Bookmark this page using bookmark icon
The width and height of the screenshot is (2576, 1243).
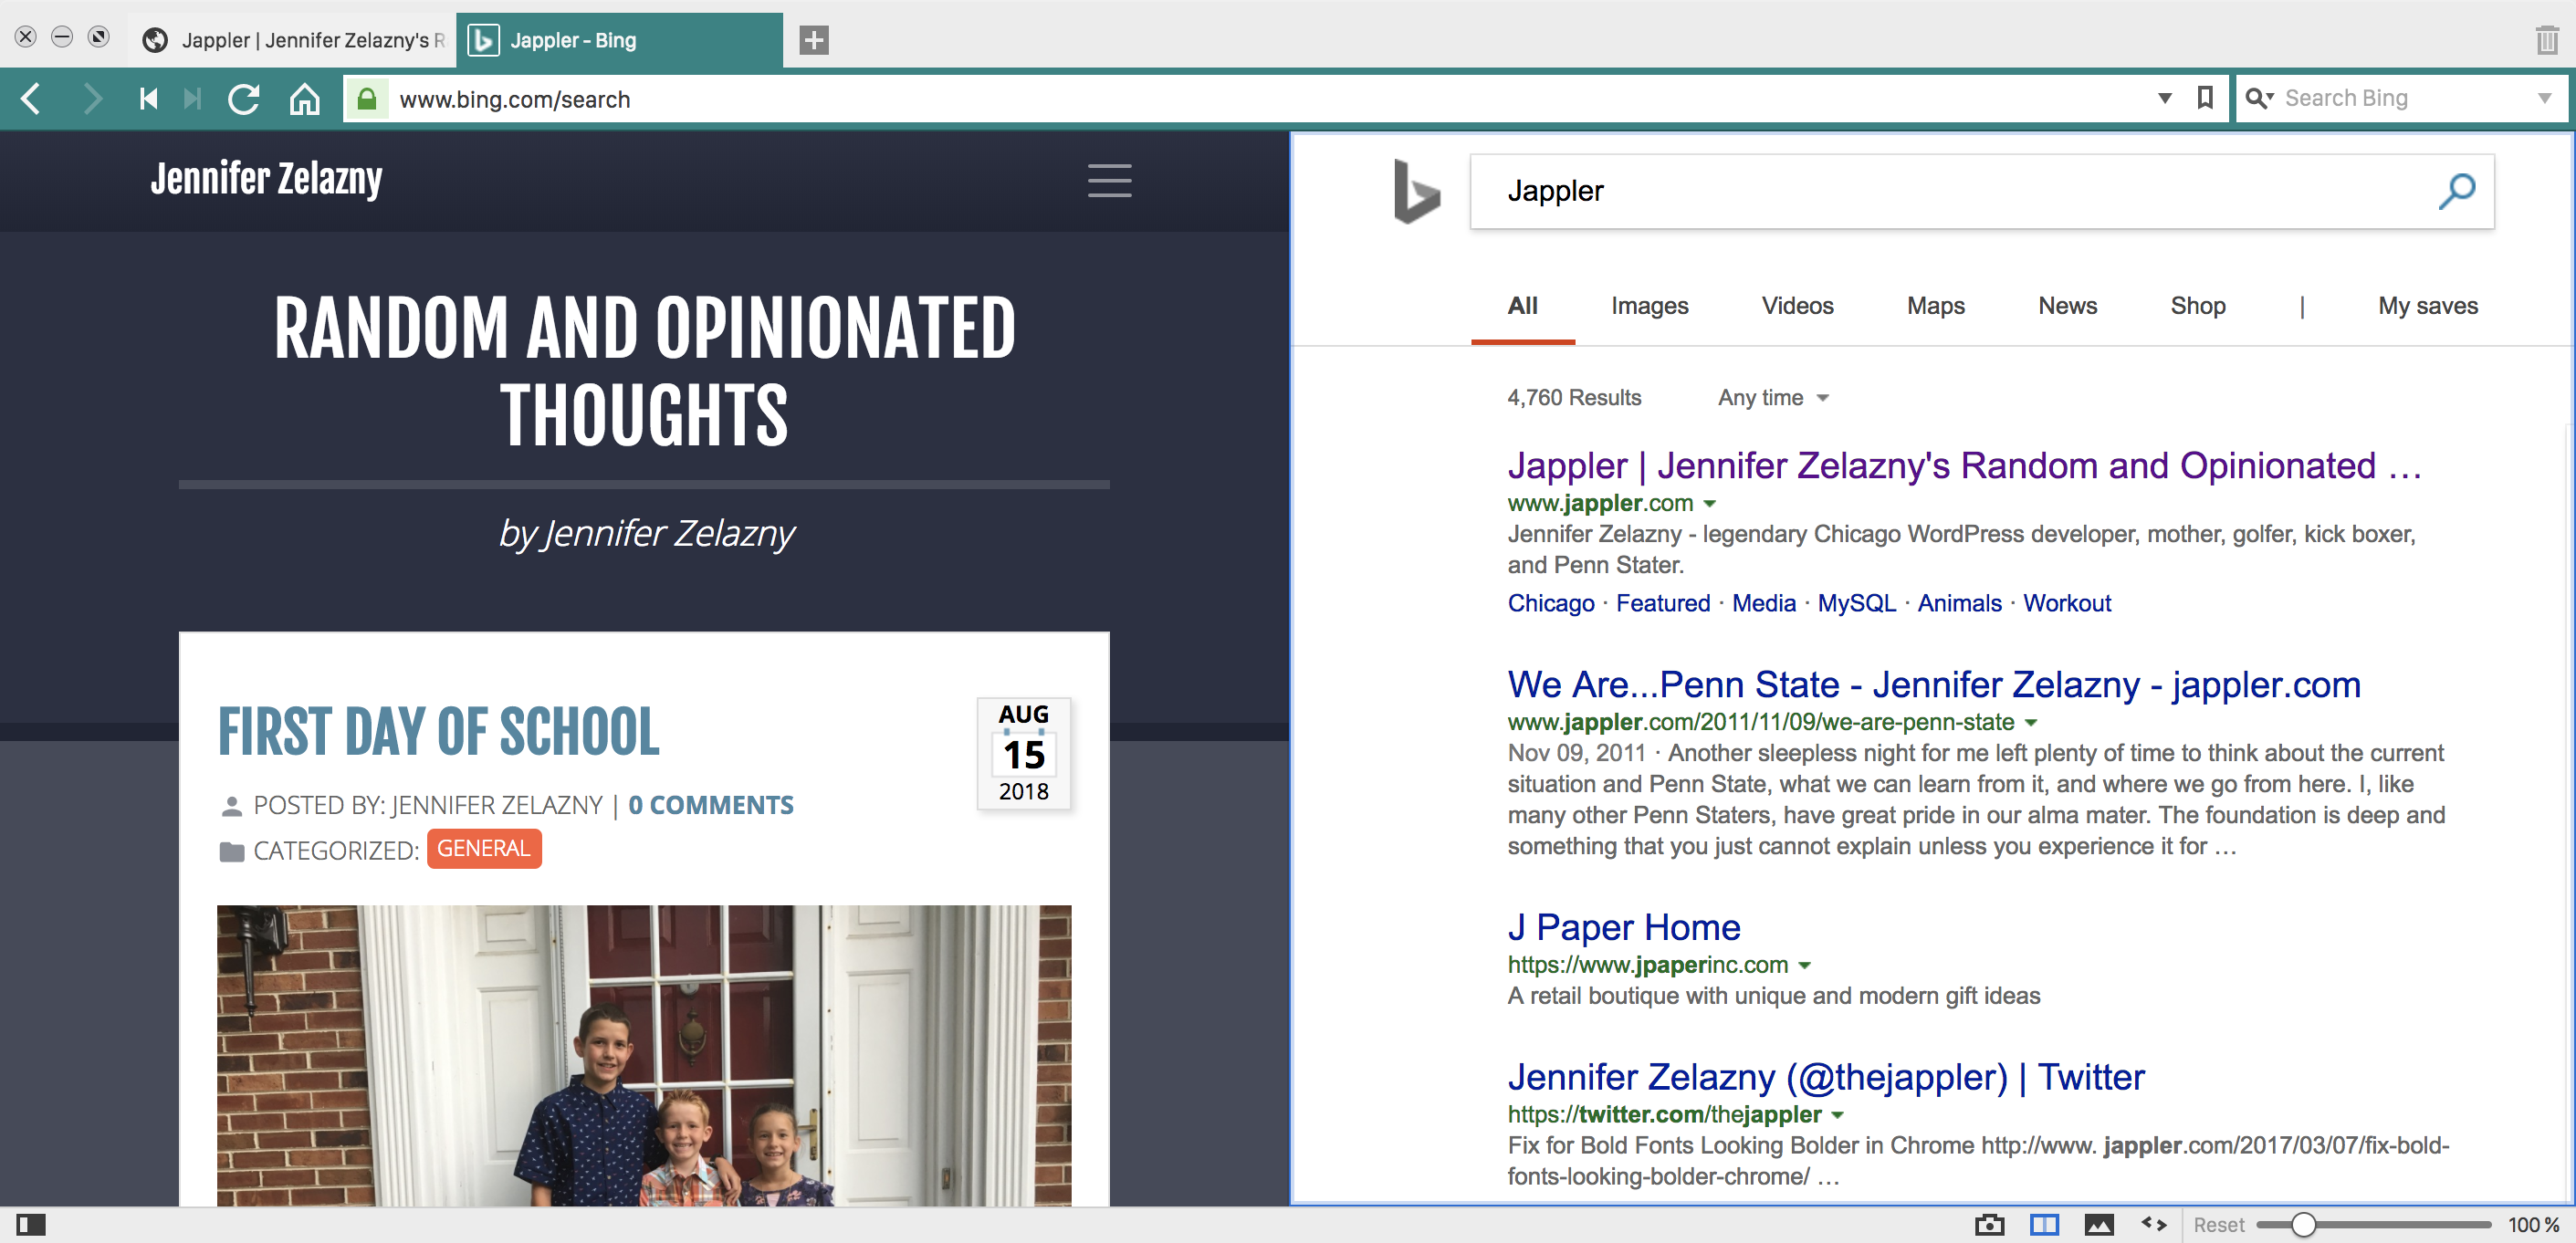pyautogui.click(x=2205, y=98)
